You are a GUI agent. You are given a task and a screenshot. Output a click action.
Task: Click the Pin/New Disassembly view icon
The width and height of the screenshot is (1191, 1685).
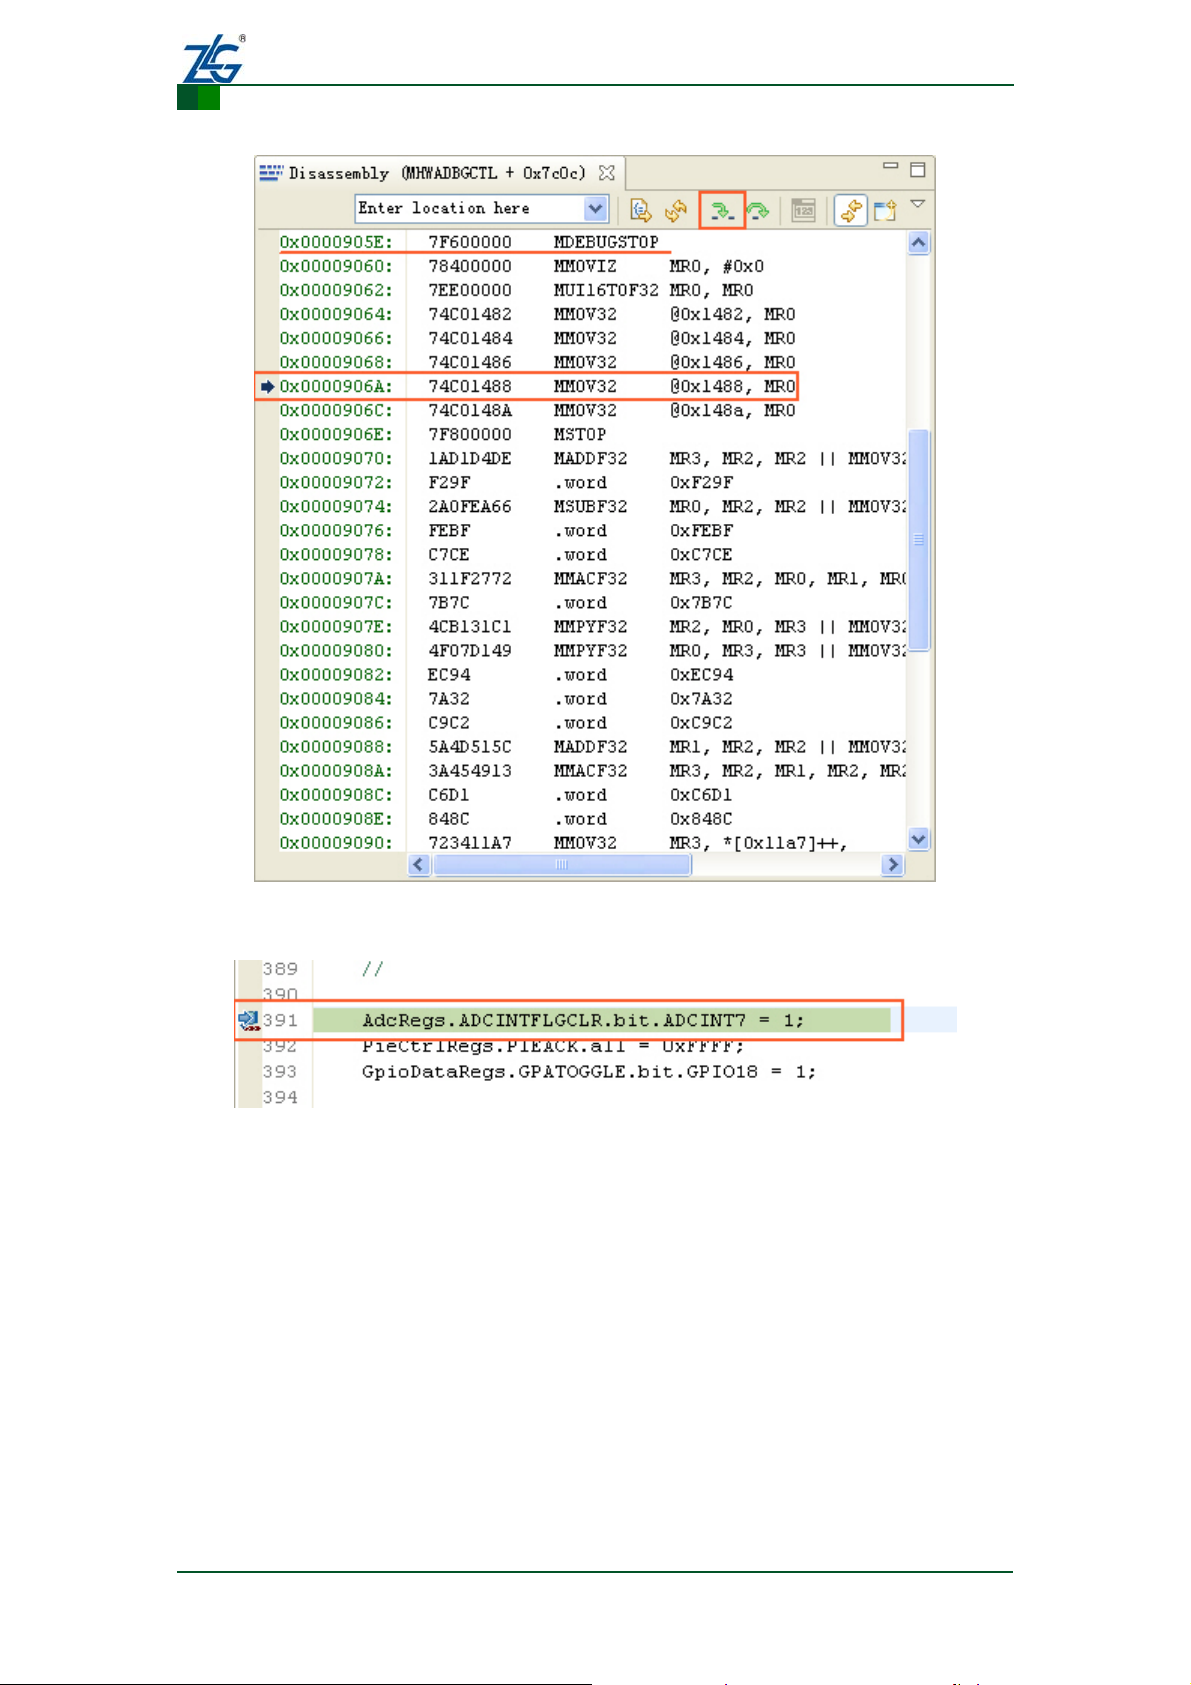coord(885,210)
